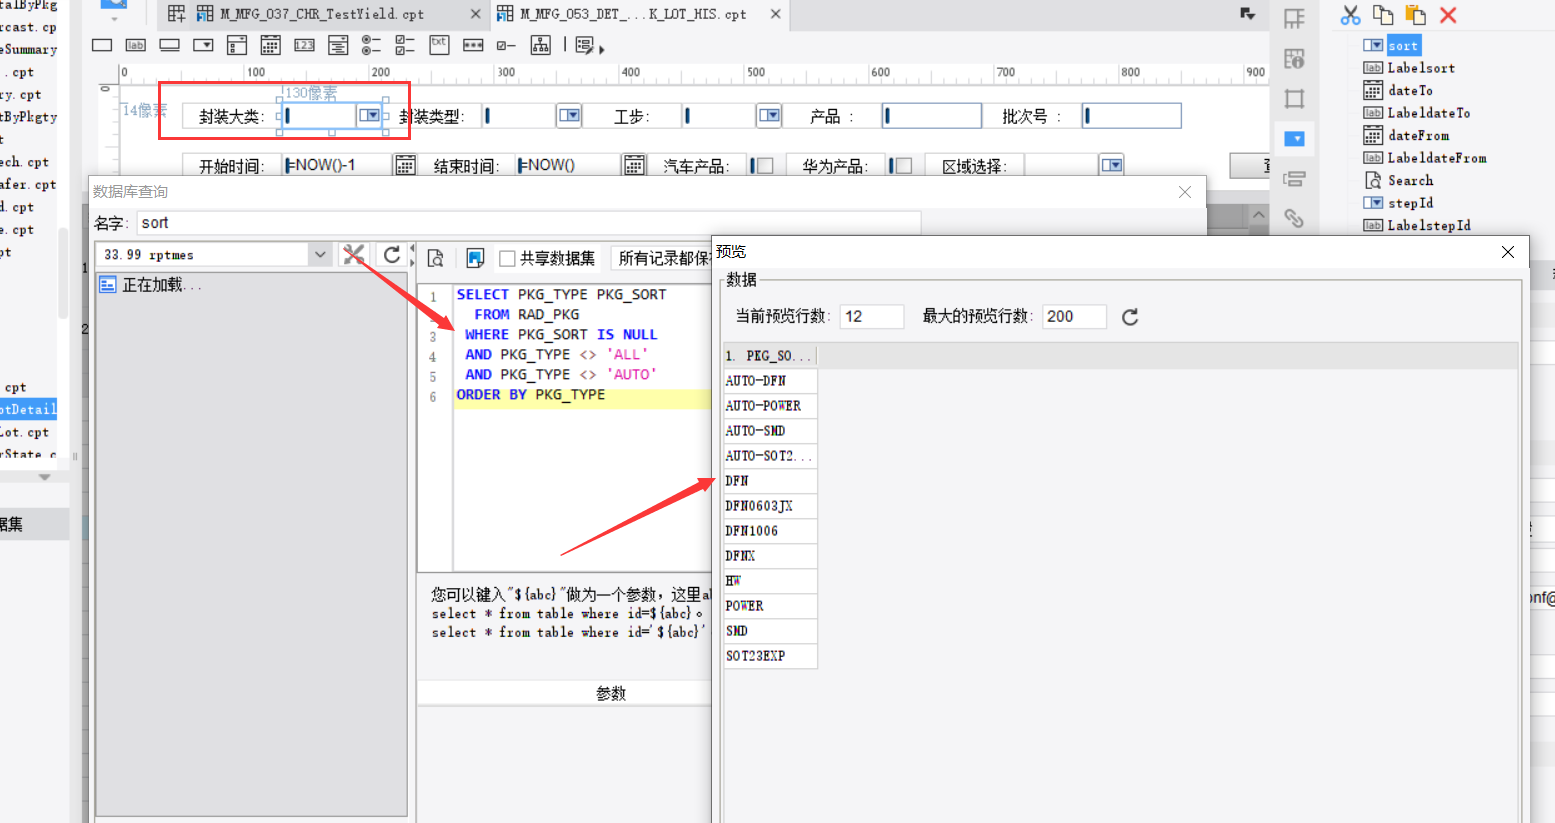Open the 工步 combo box arrow
1555x823 pixels.
[769, 116]
